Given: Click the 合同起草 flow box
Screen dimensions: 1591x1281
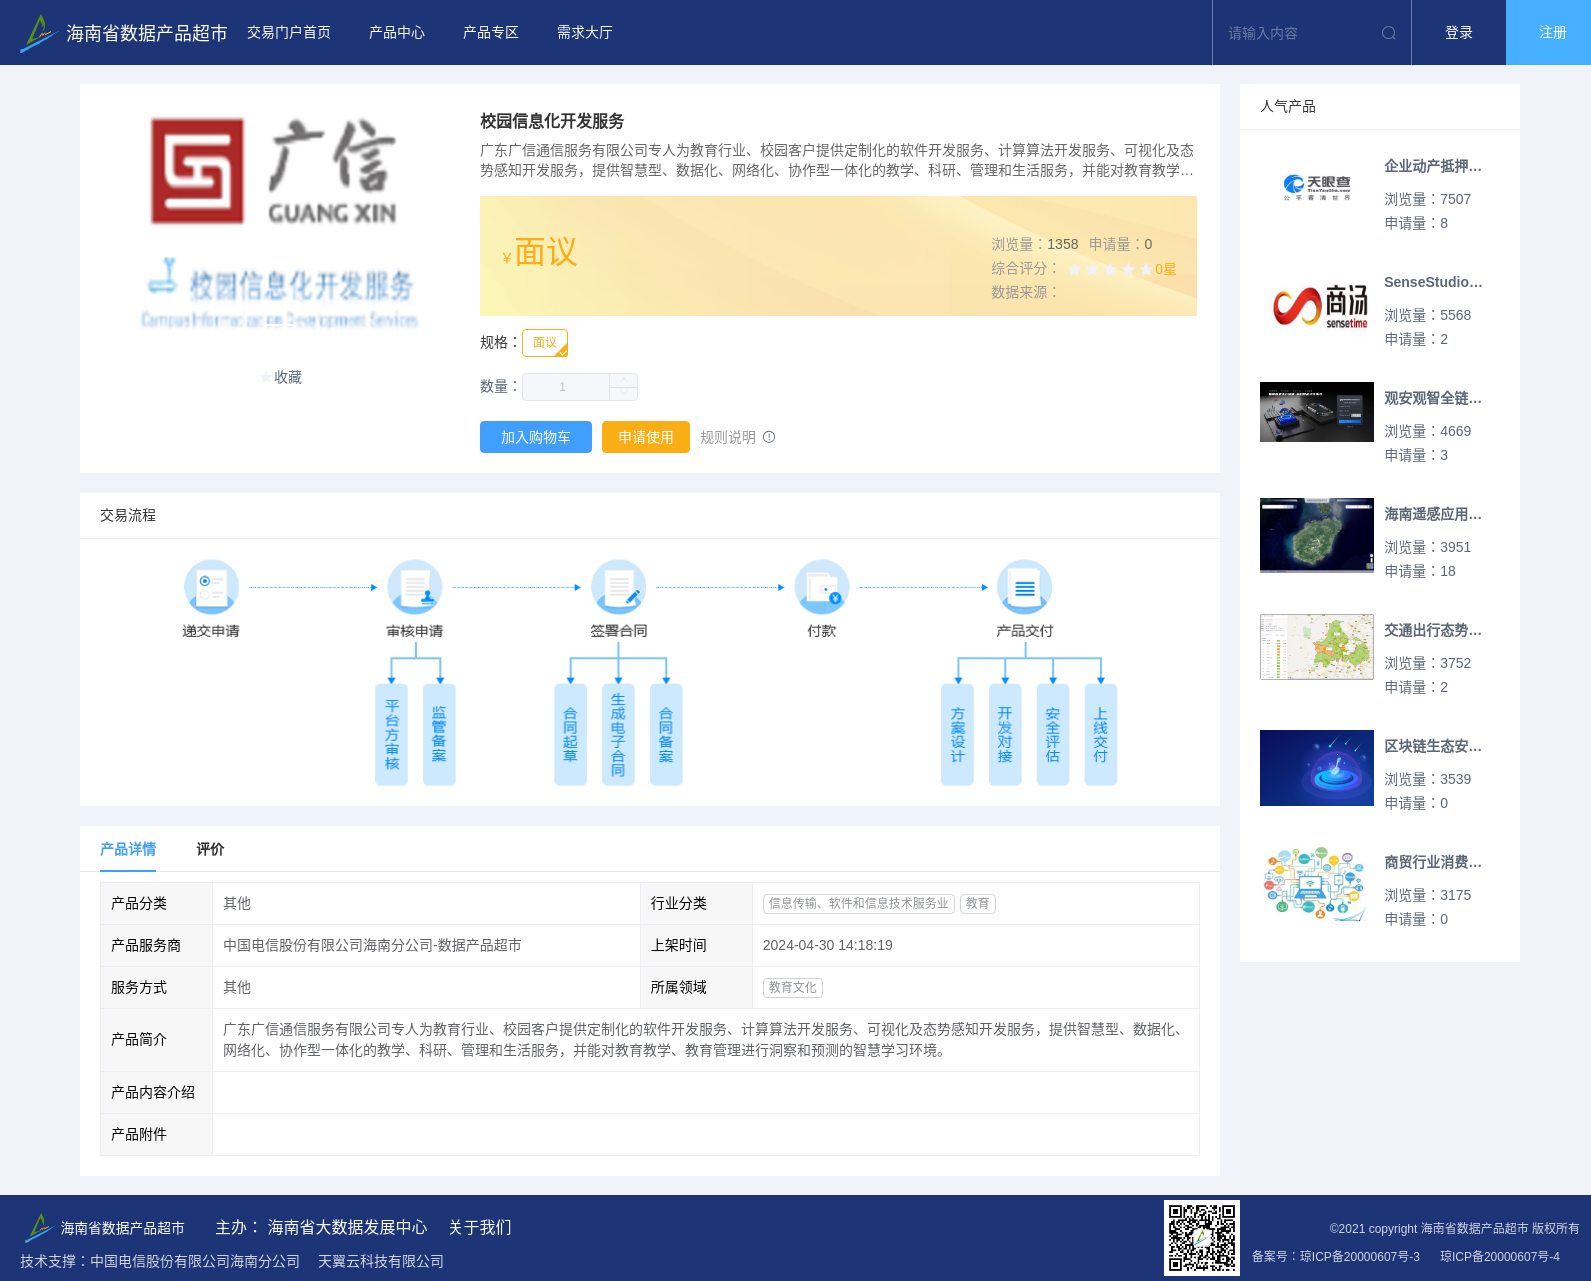Looking at the screenshot, I should pos(570,735).
